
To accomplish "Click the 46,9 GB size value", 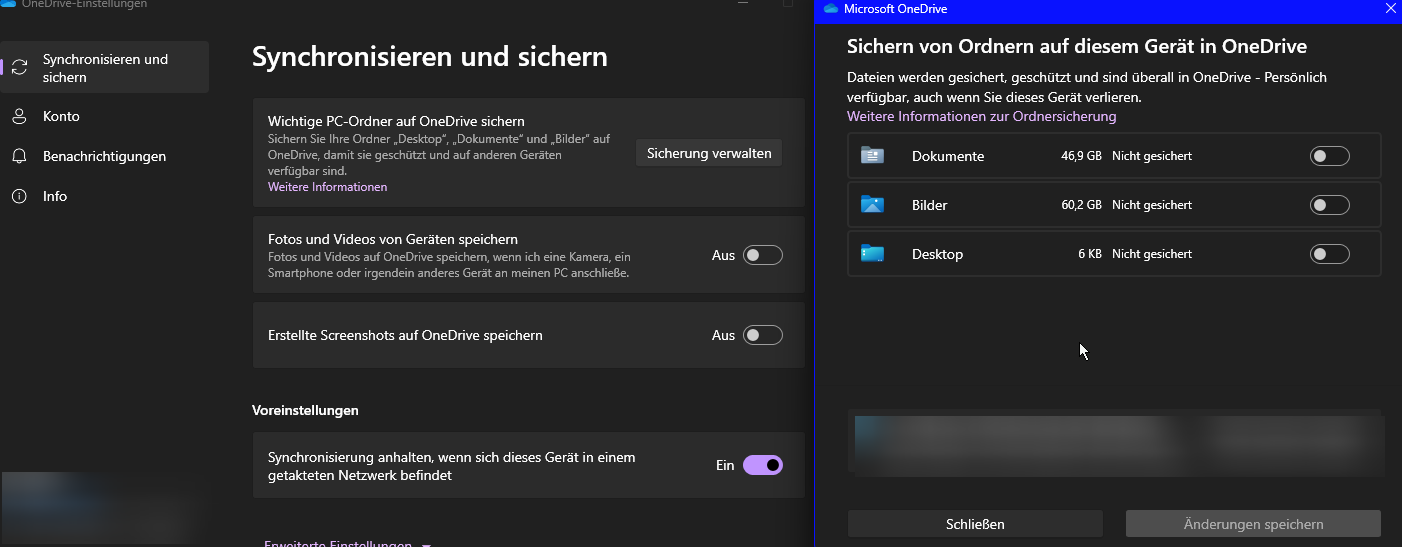I will click(x=1081, y=156).
